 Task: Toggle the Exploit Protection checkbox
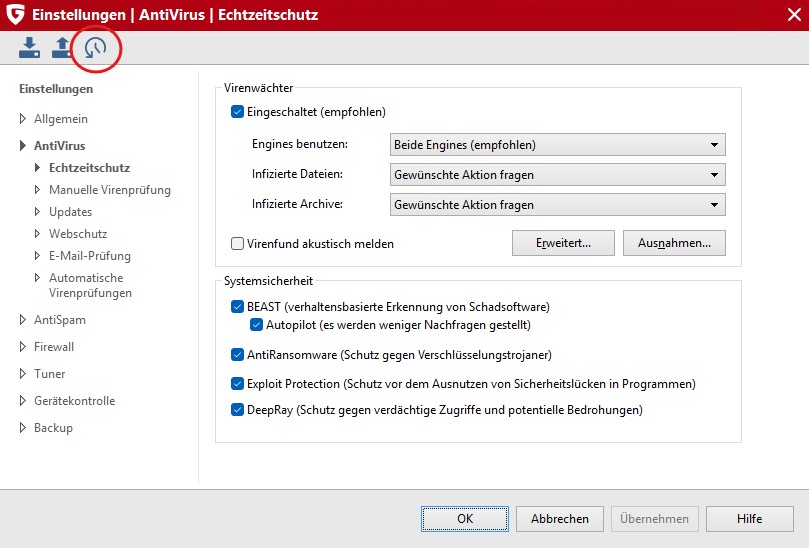237,384
